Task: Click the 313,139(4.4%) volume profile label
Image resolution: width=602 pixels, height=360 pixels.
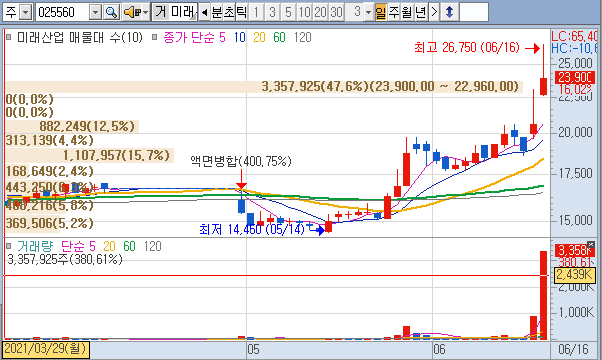Action: coord(50,140)
